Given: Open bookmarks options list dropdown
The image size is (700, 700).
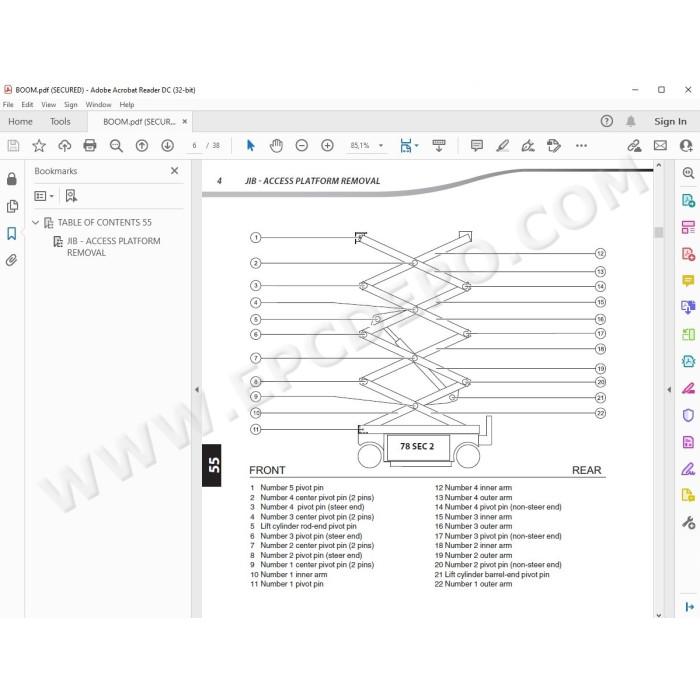Looking at the screenshot, I should coord(44,196).
